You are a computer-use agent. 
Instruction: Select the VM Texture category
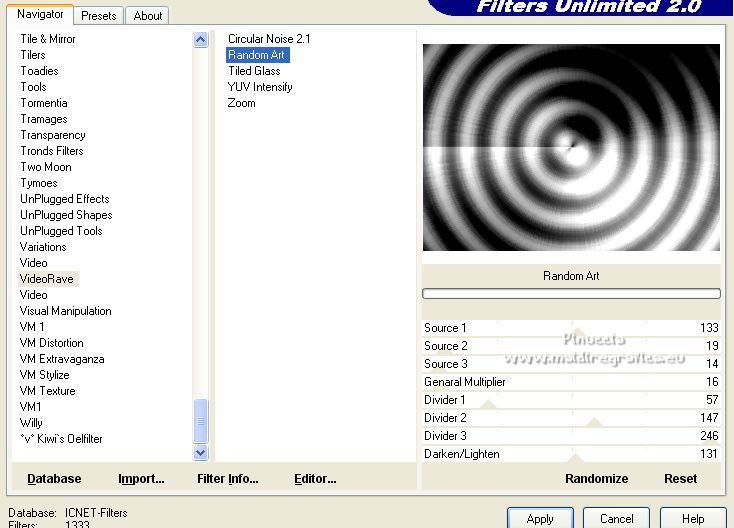pos(47,391)
